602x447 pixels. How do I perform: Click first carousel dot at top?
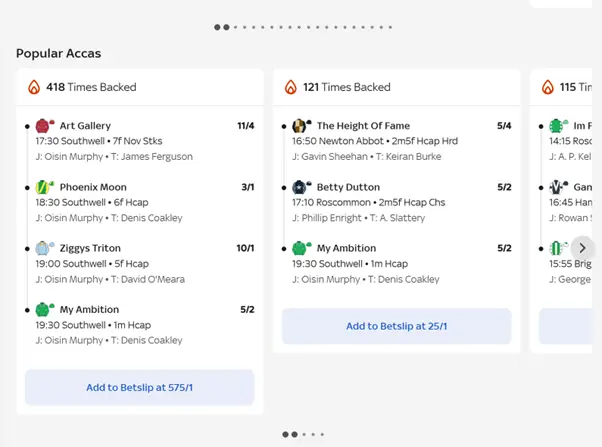(217, 28)
